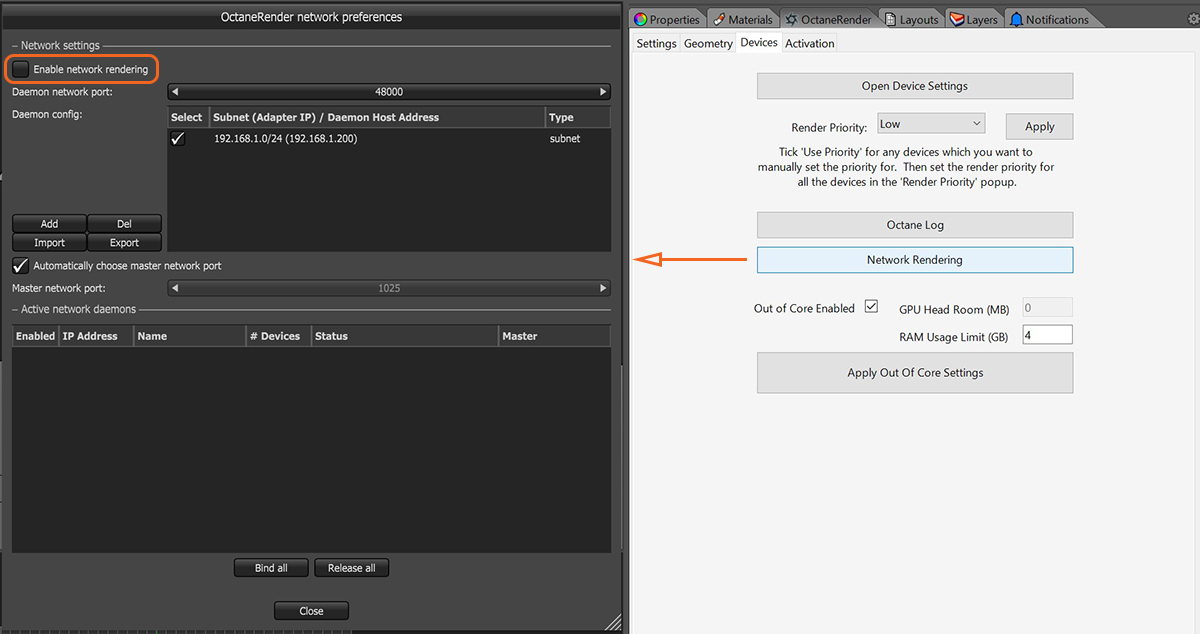Click the Open Device Settings button
The image size is (1200, 634).
[x=915, y=86]
